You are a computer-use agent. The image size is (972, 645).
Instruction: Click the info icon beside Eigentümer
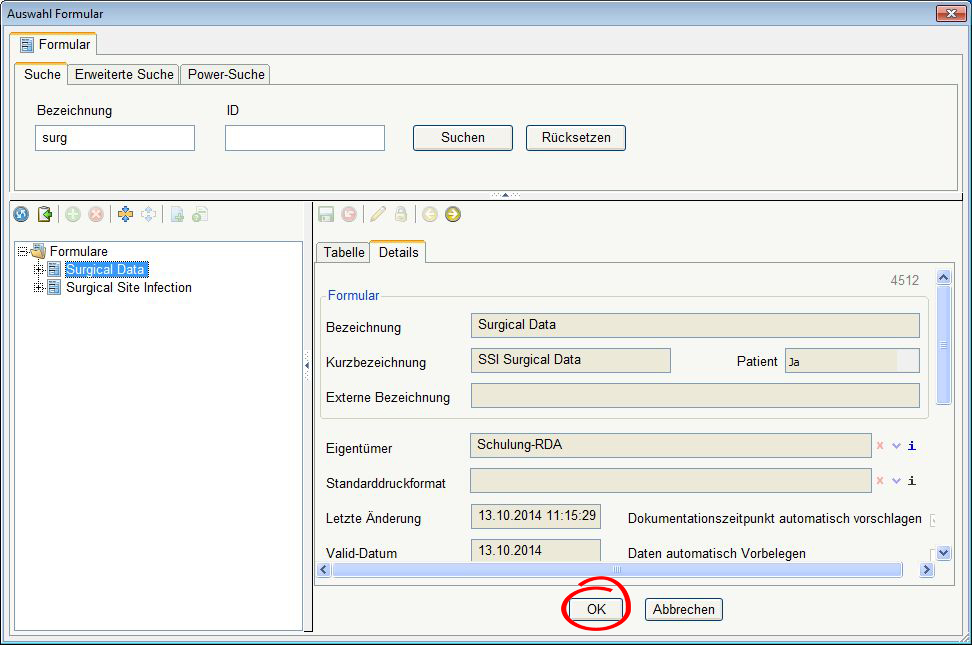click(912, 446)
